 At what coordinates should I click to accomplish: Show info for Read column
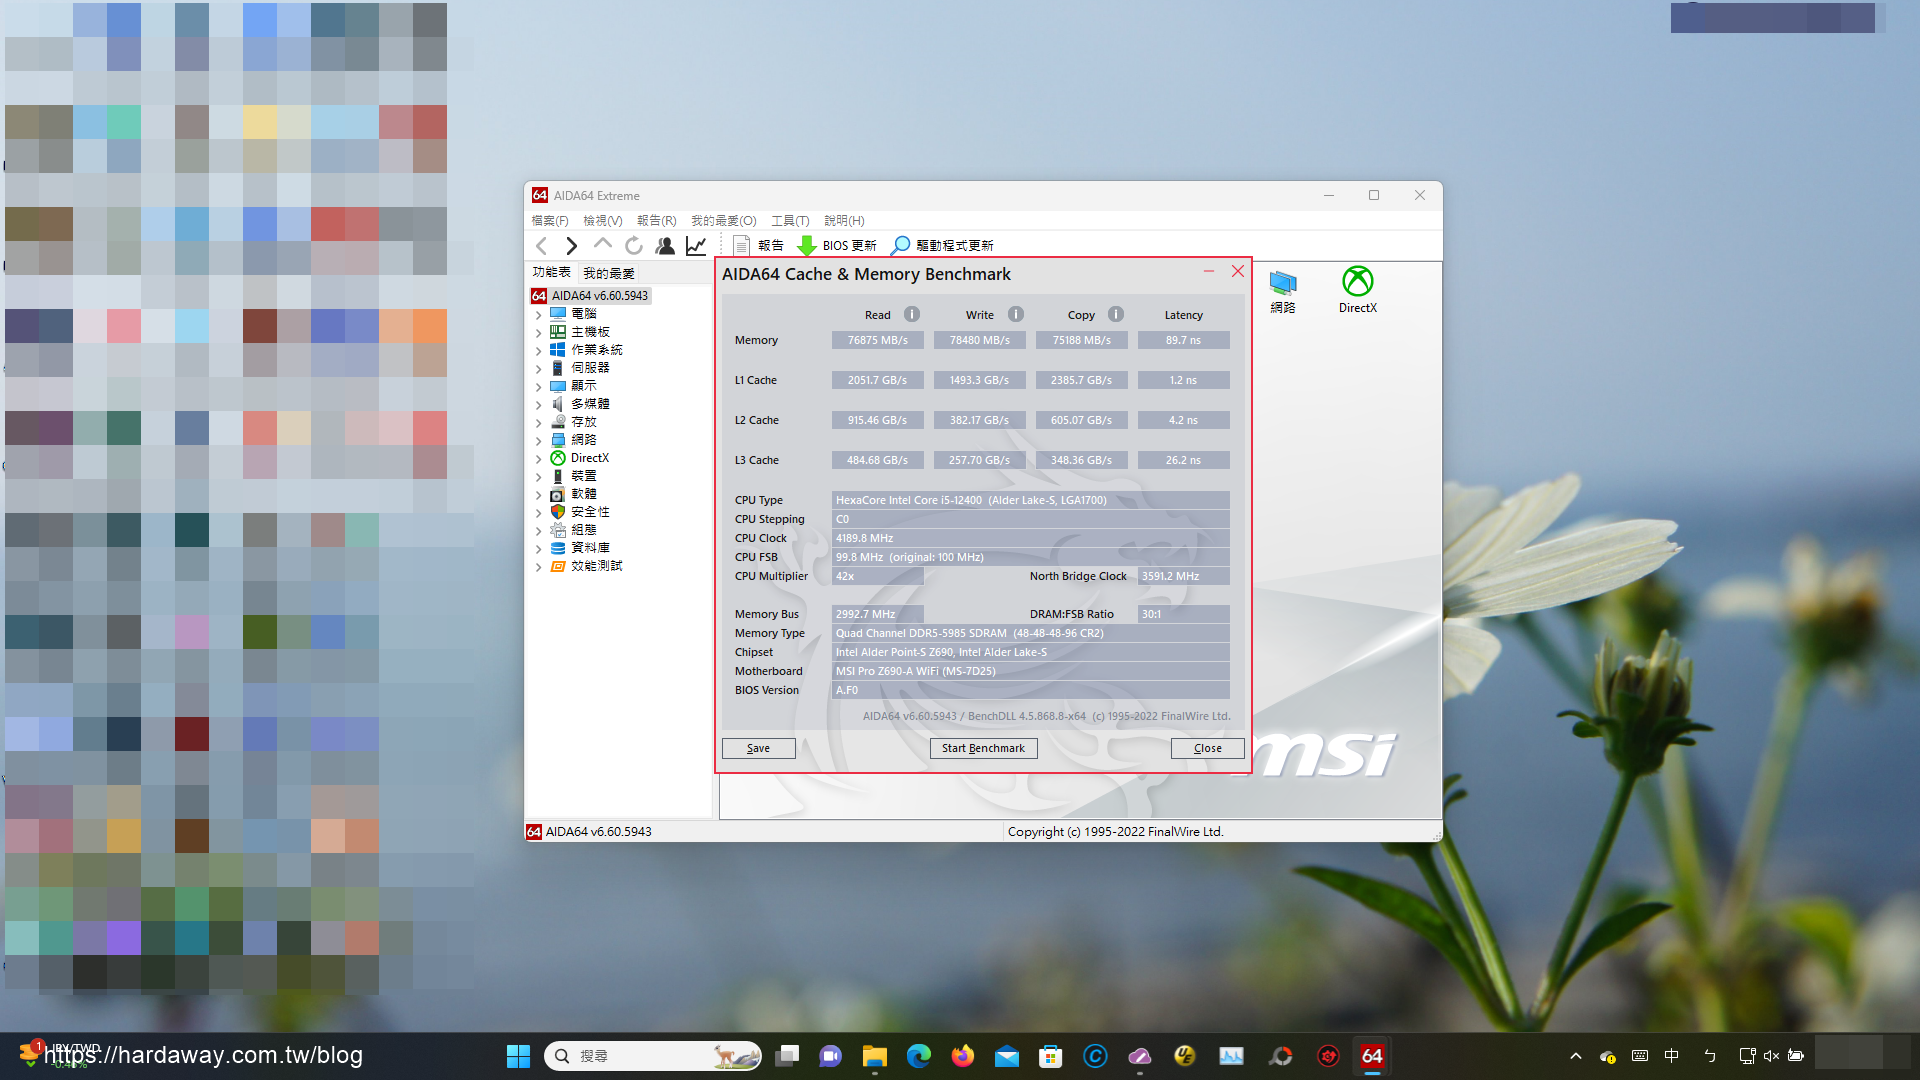911,314
